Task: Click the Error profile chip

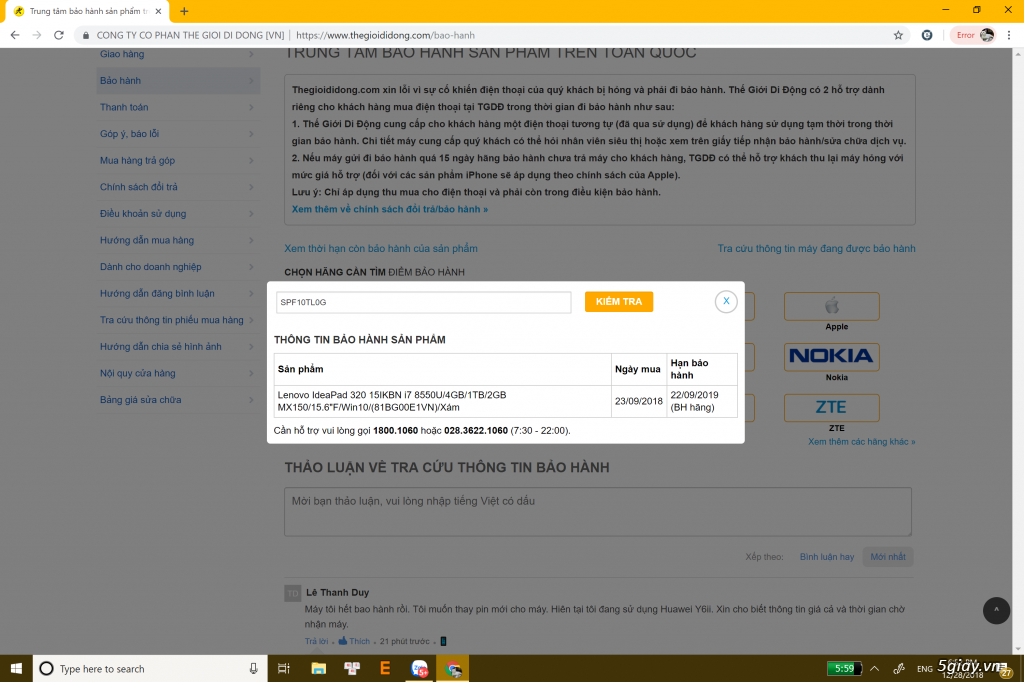Action: click(x=974, y=35)
